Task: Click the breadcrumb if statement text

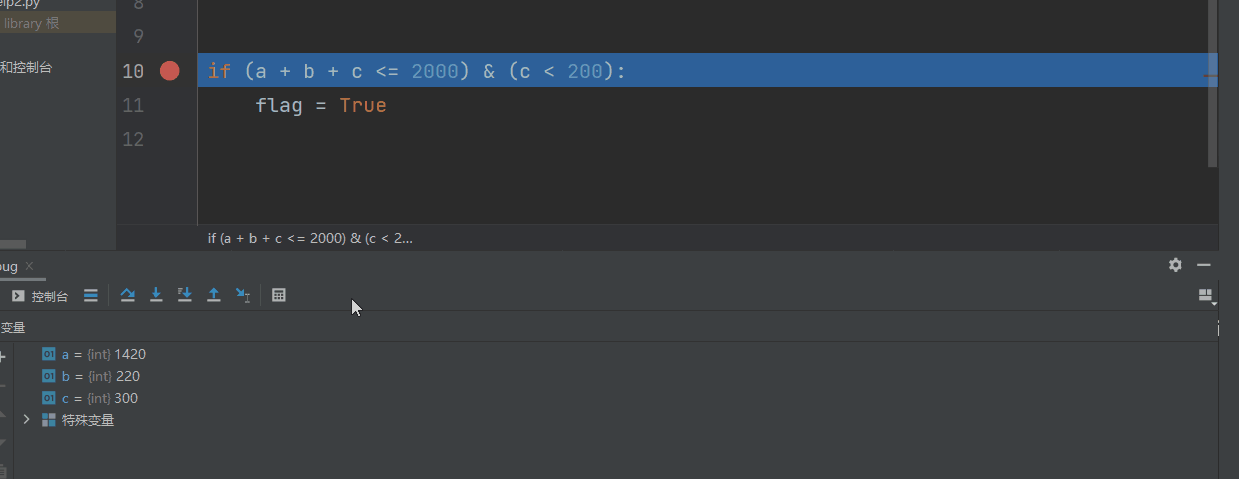Action: [309, 238]
